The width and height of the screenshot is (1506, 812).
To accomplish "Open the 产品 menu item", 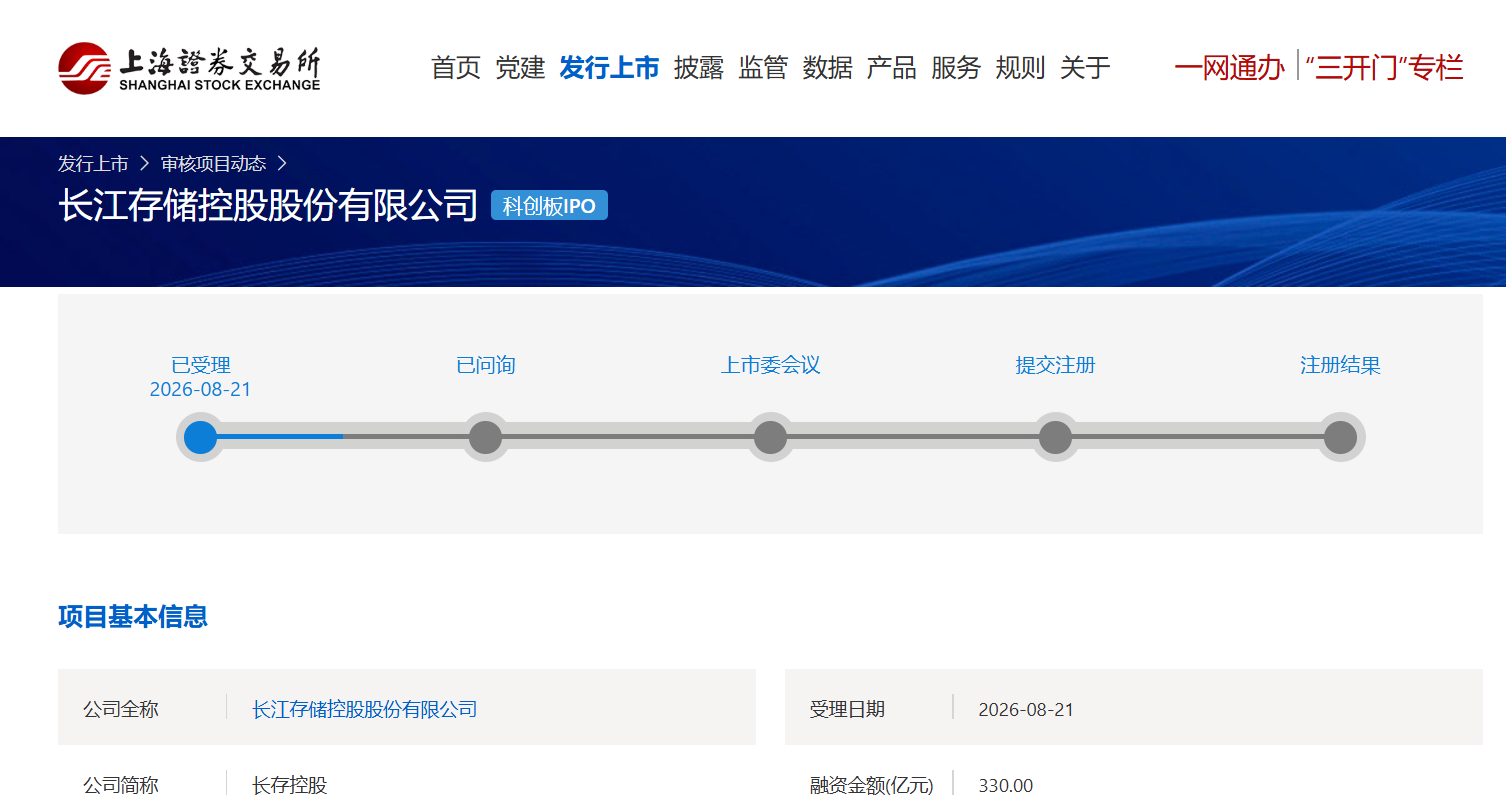I will point(891,68).
